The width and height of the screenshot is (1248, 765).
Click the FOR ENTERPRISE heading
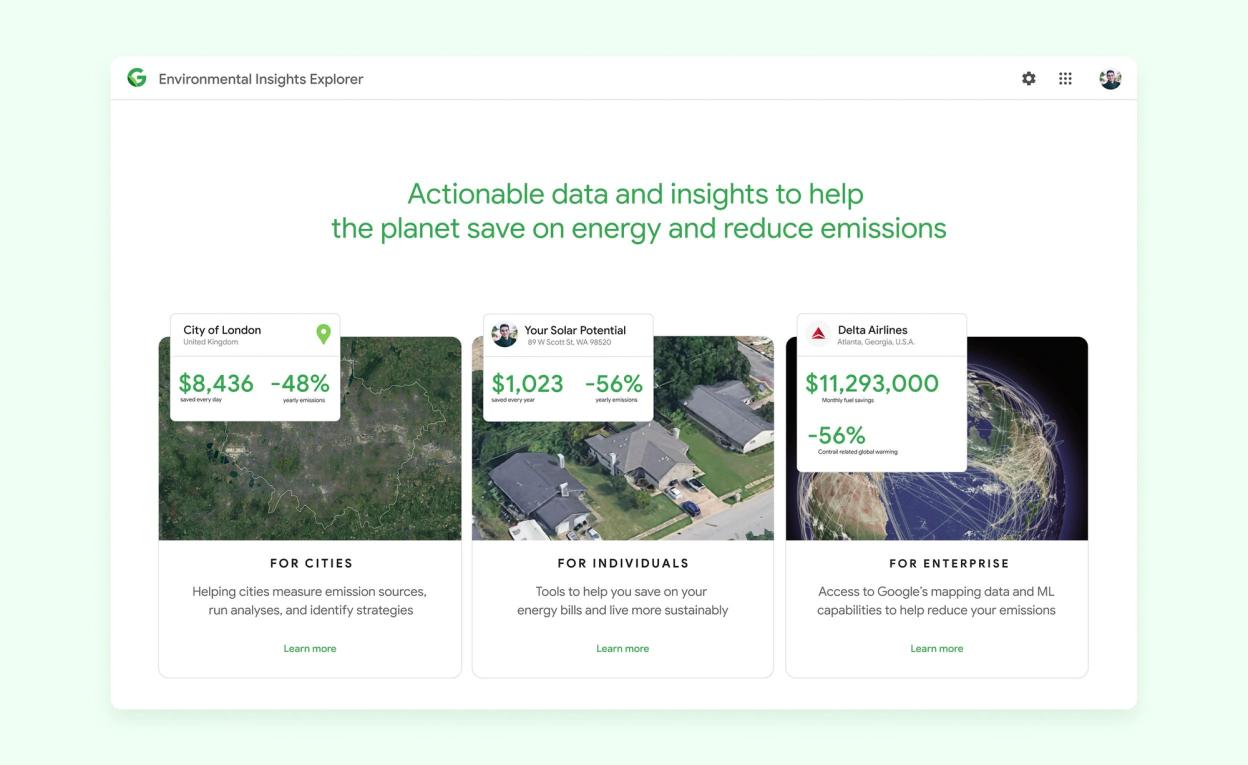pyautogui.click(x=949, y=563)
